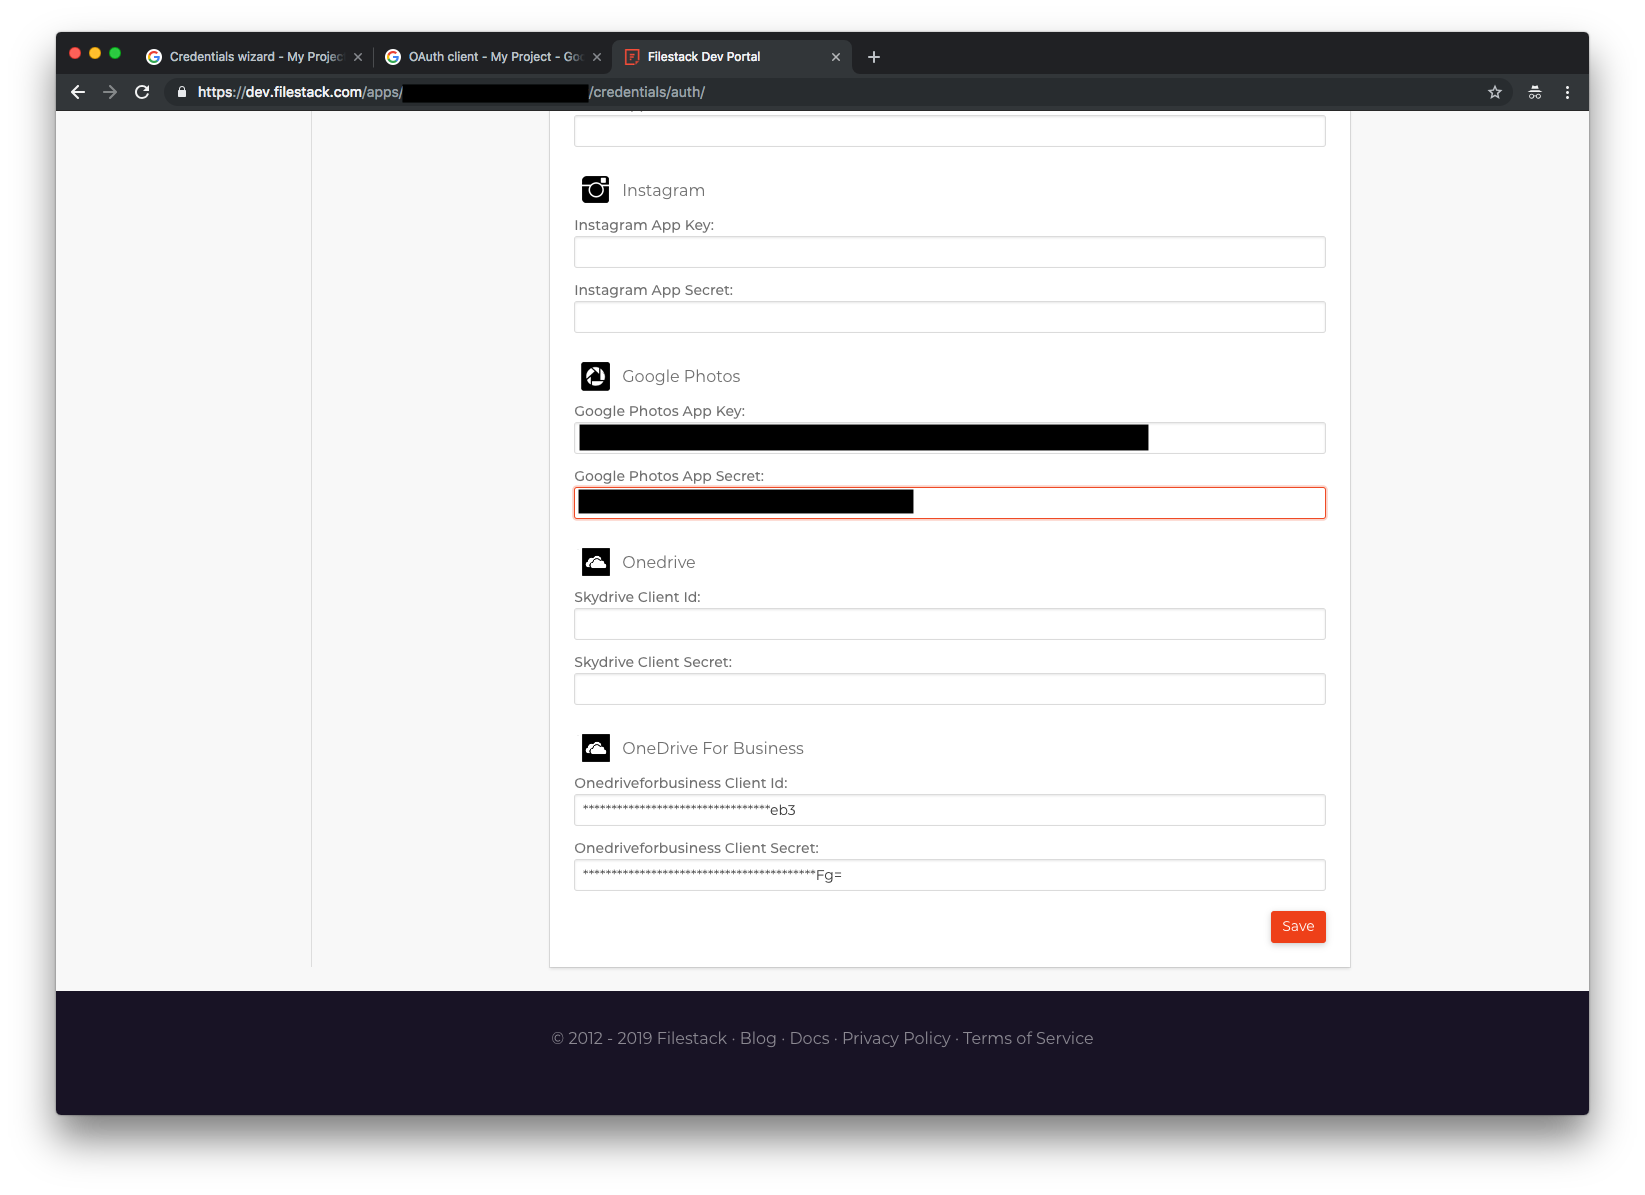Bookmark this page with the star icon

pos(1495,92)
